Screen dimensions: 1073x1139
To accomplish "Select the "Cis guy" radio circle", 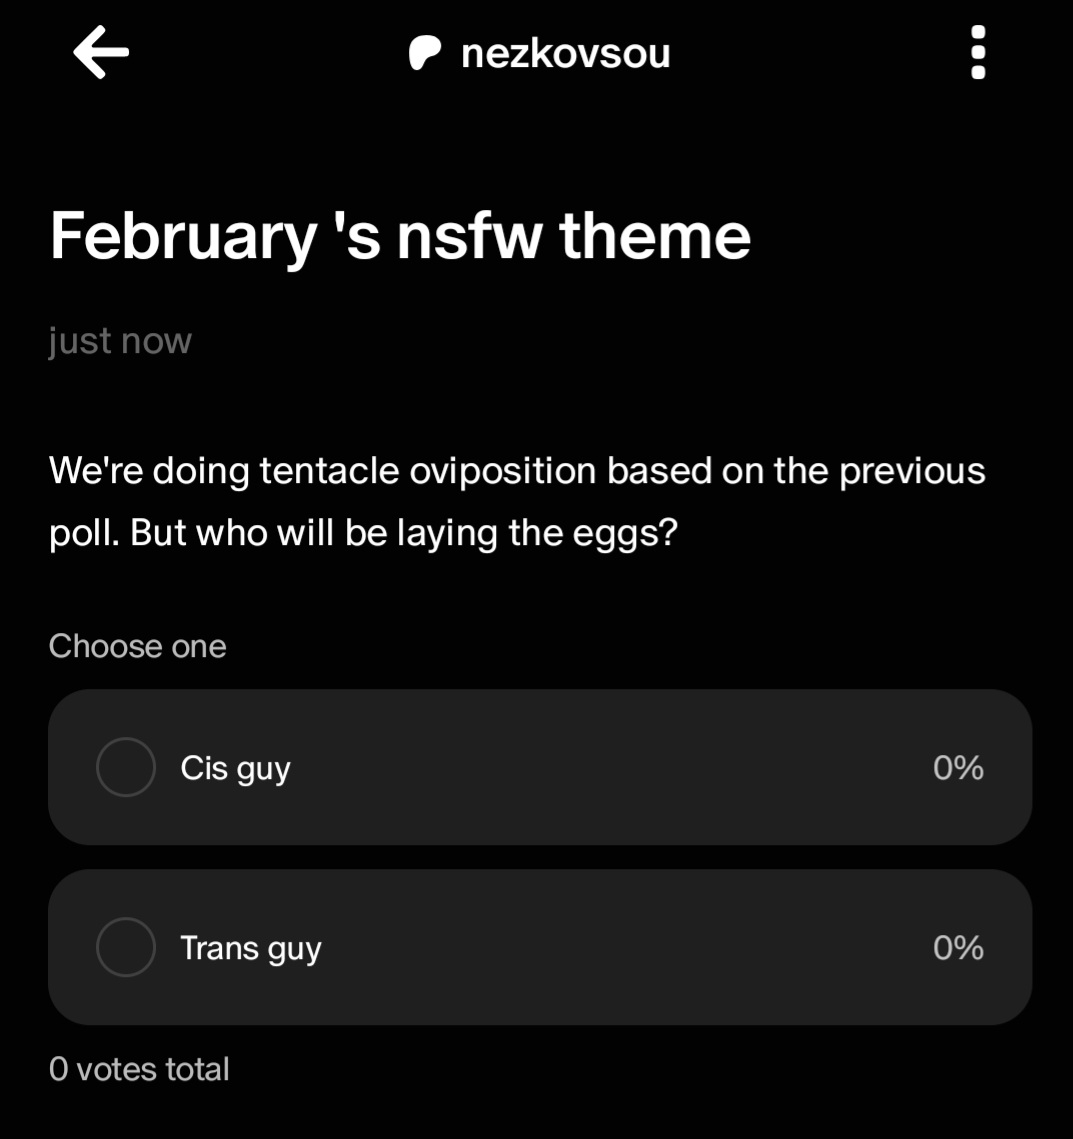I will click(126, 767).
